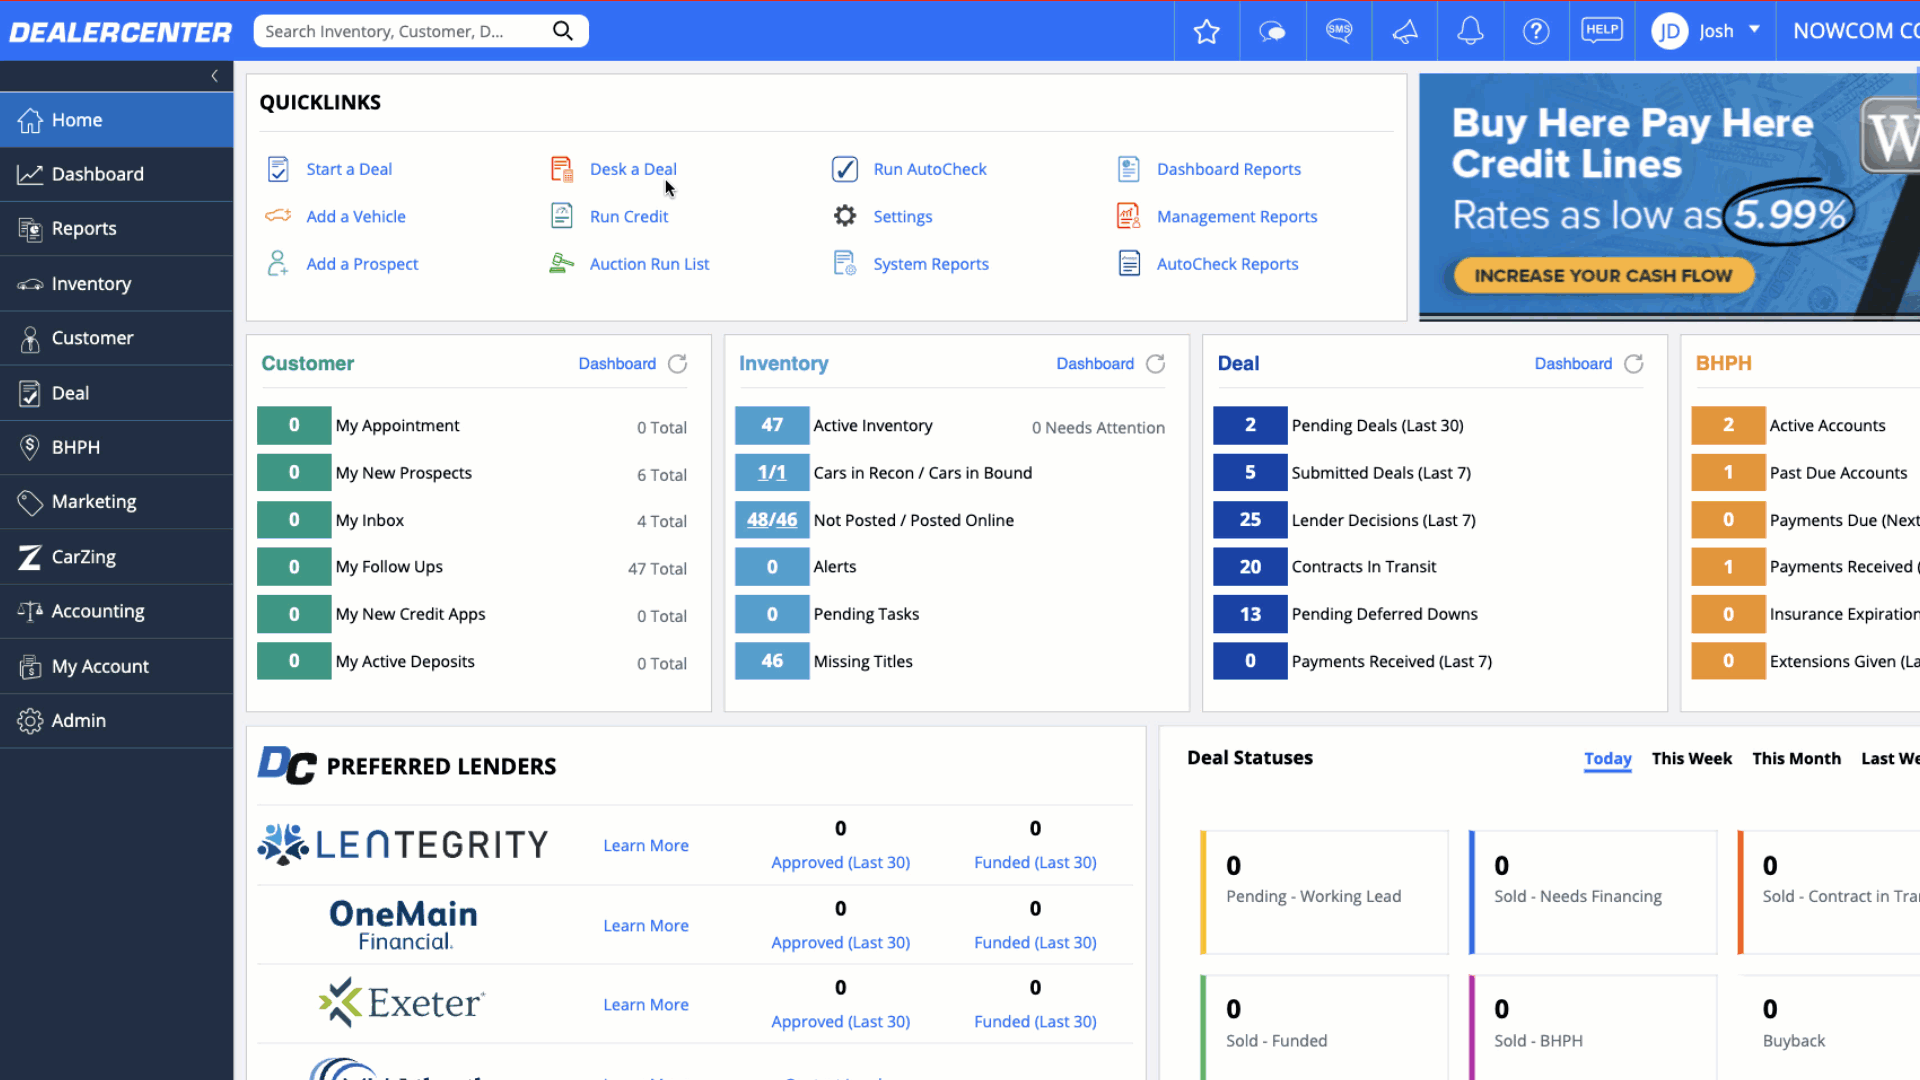
Task: Click the Desk a Deal document icon
Action: pos(562,169)
